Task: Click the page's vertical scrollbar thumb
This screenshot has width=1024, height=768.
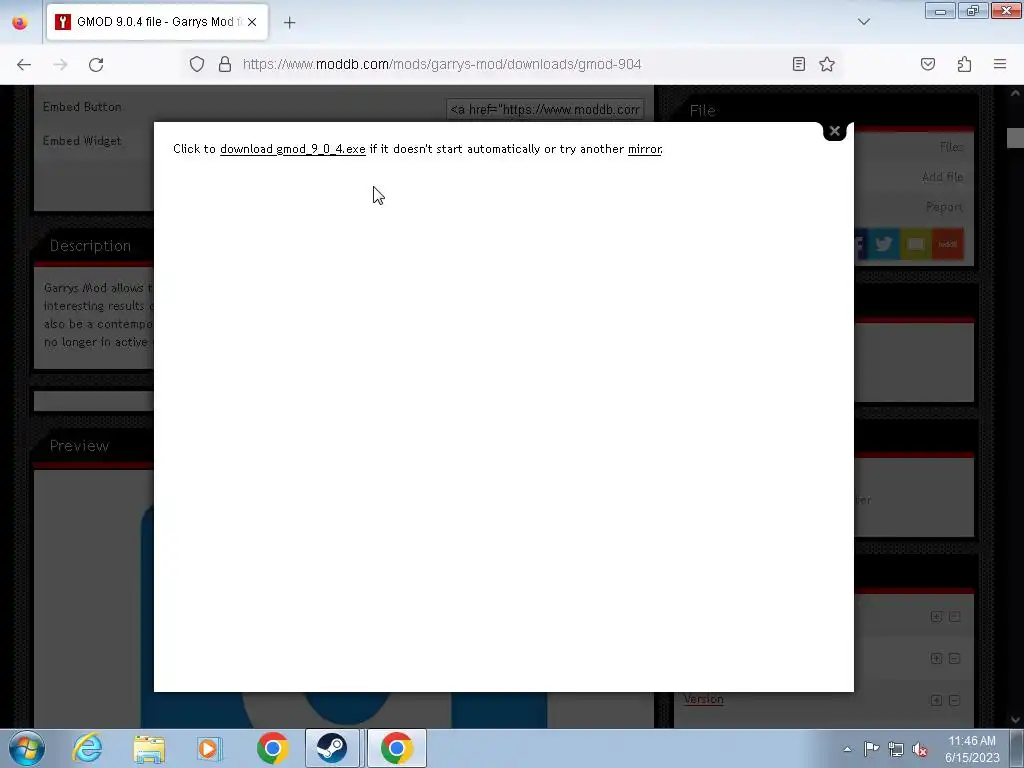Action: coord(1015,138)
